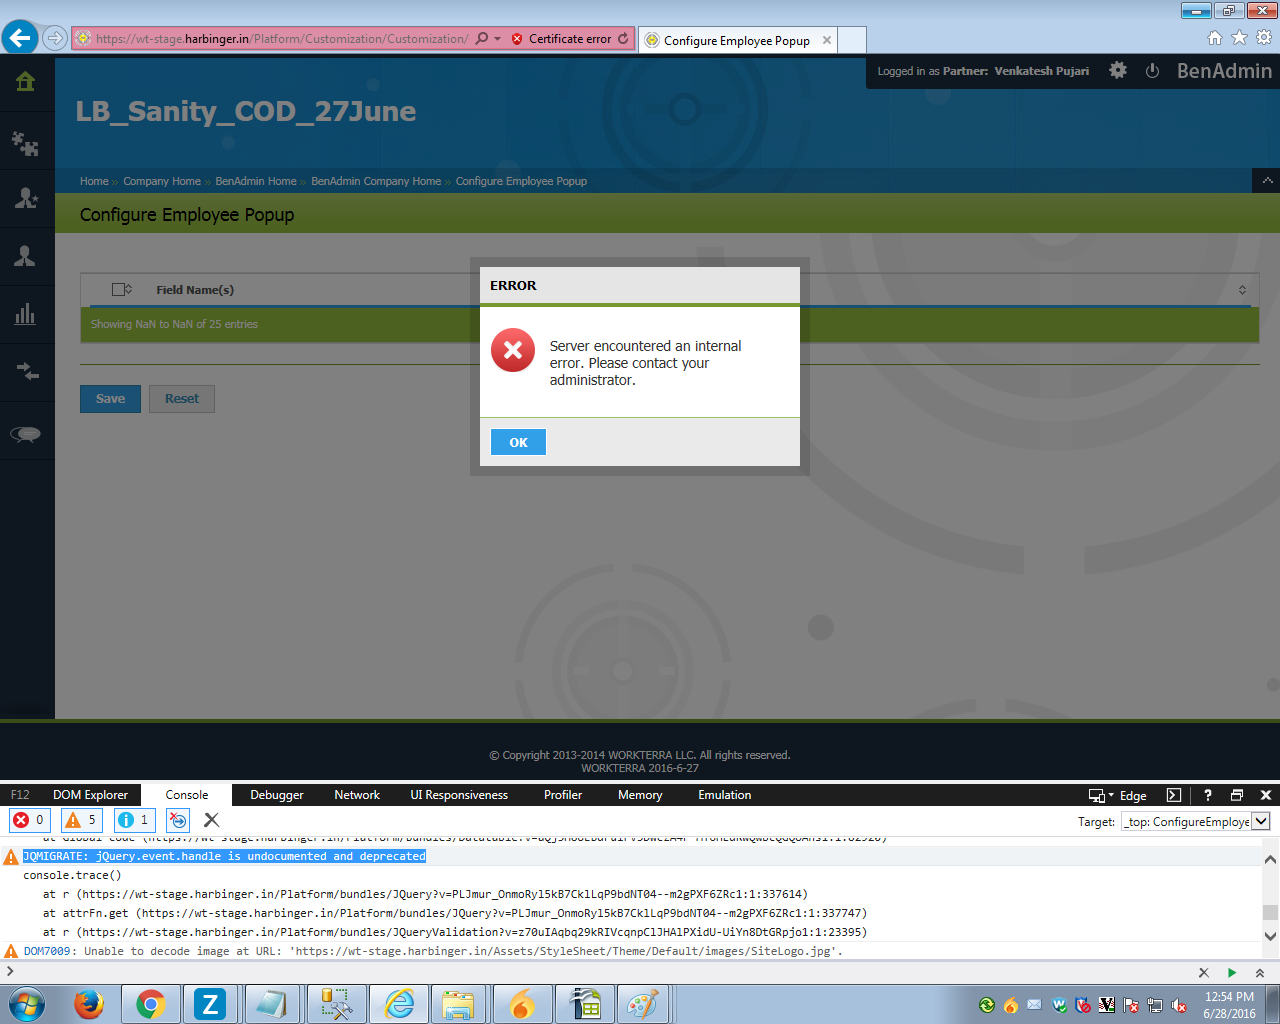Open sidebar bar chart reports icon

click(x=26, y=314)
